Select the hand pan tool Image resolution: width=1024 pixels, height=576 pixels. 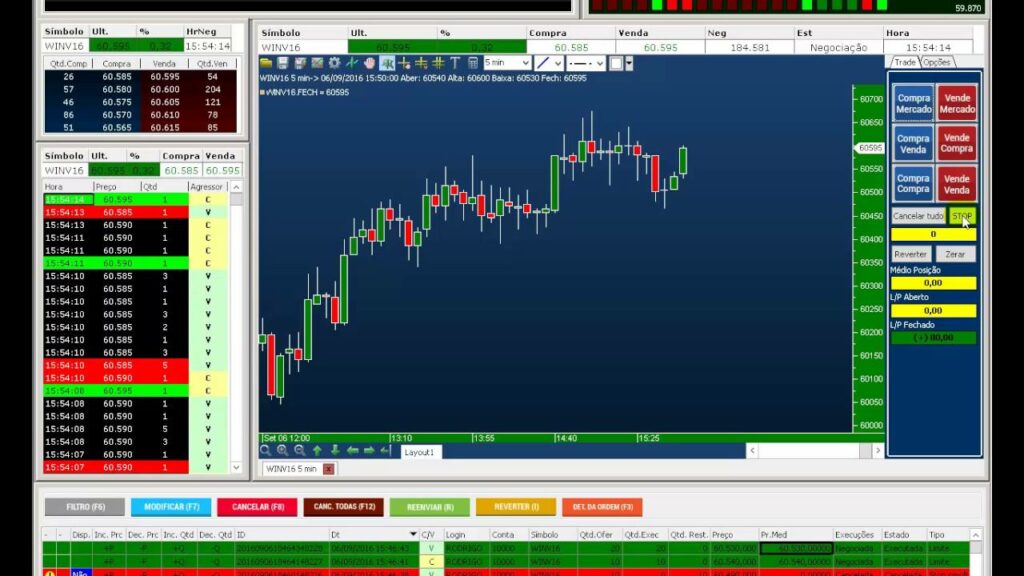[x=369, y=65]
